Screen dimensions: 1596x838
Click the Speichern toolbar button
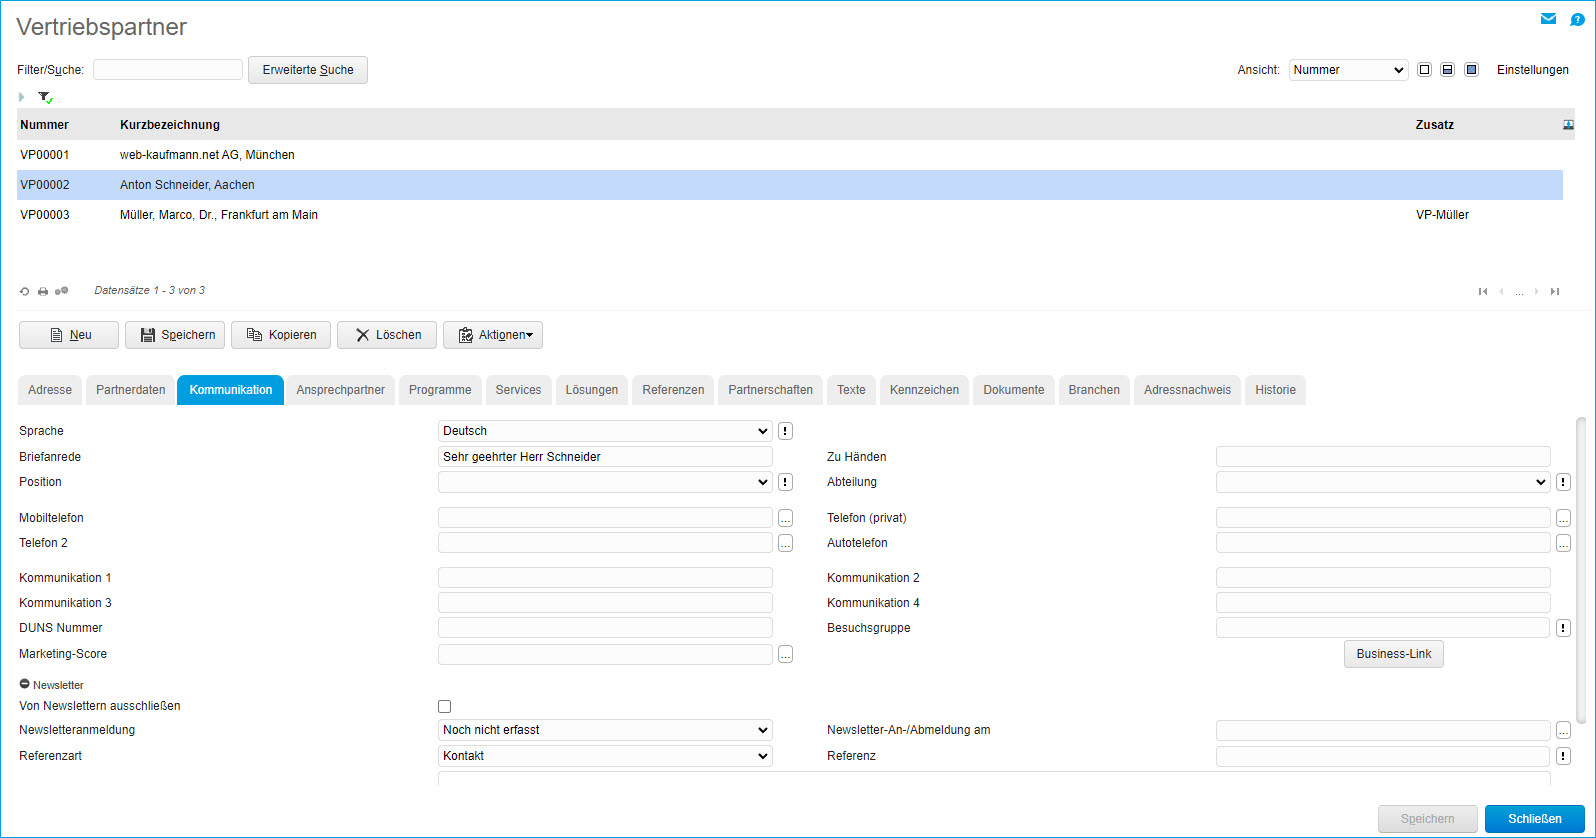pos(175,335)
